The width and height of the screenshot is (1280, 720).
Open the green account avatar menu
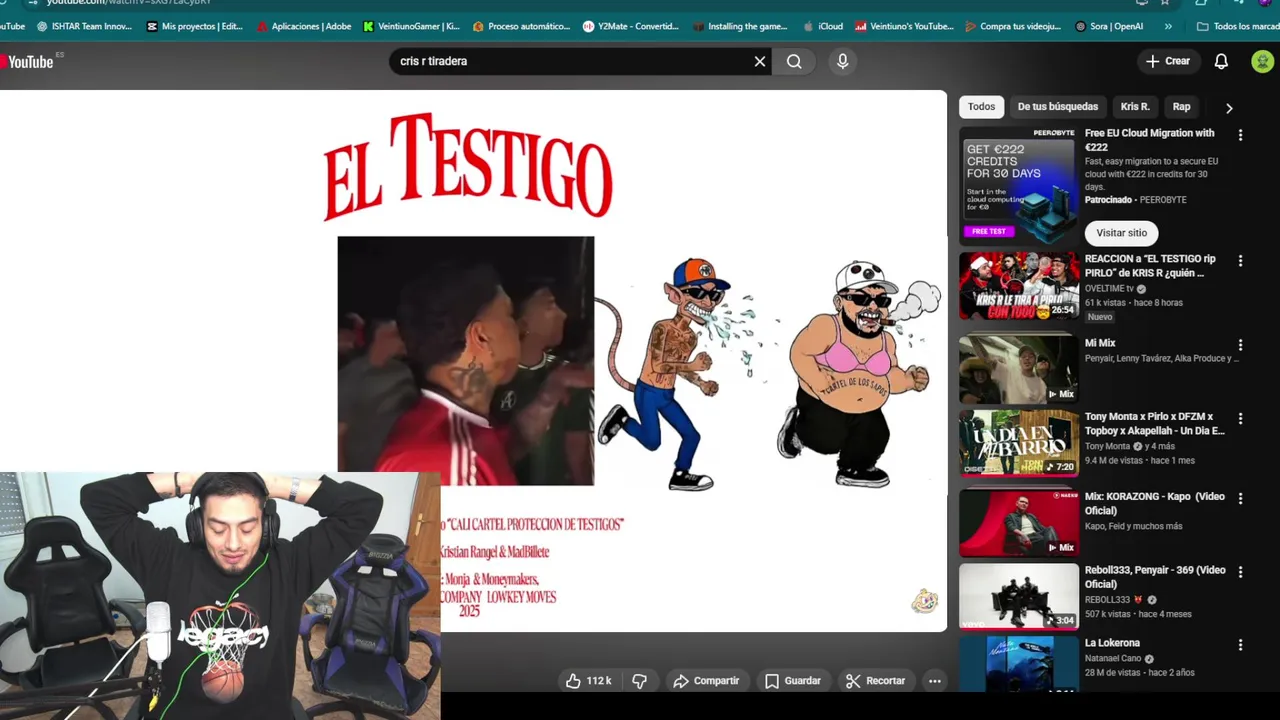tap(1262, 62)
